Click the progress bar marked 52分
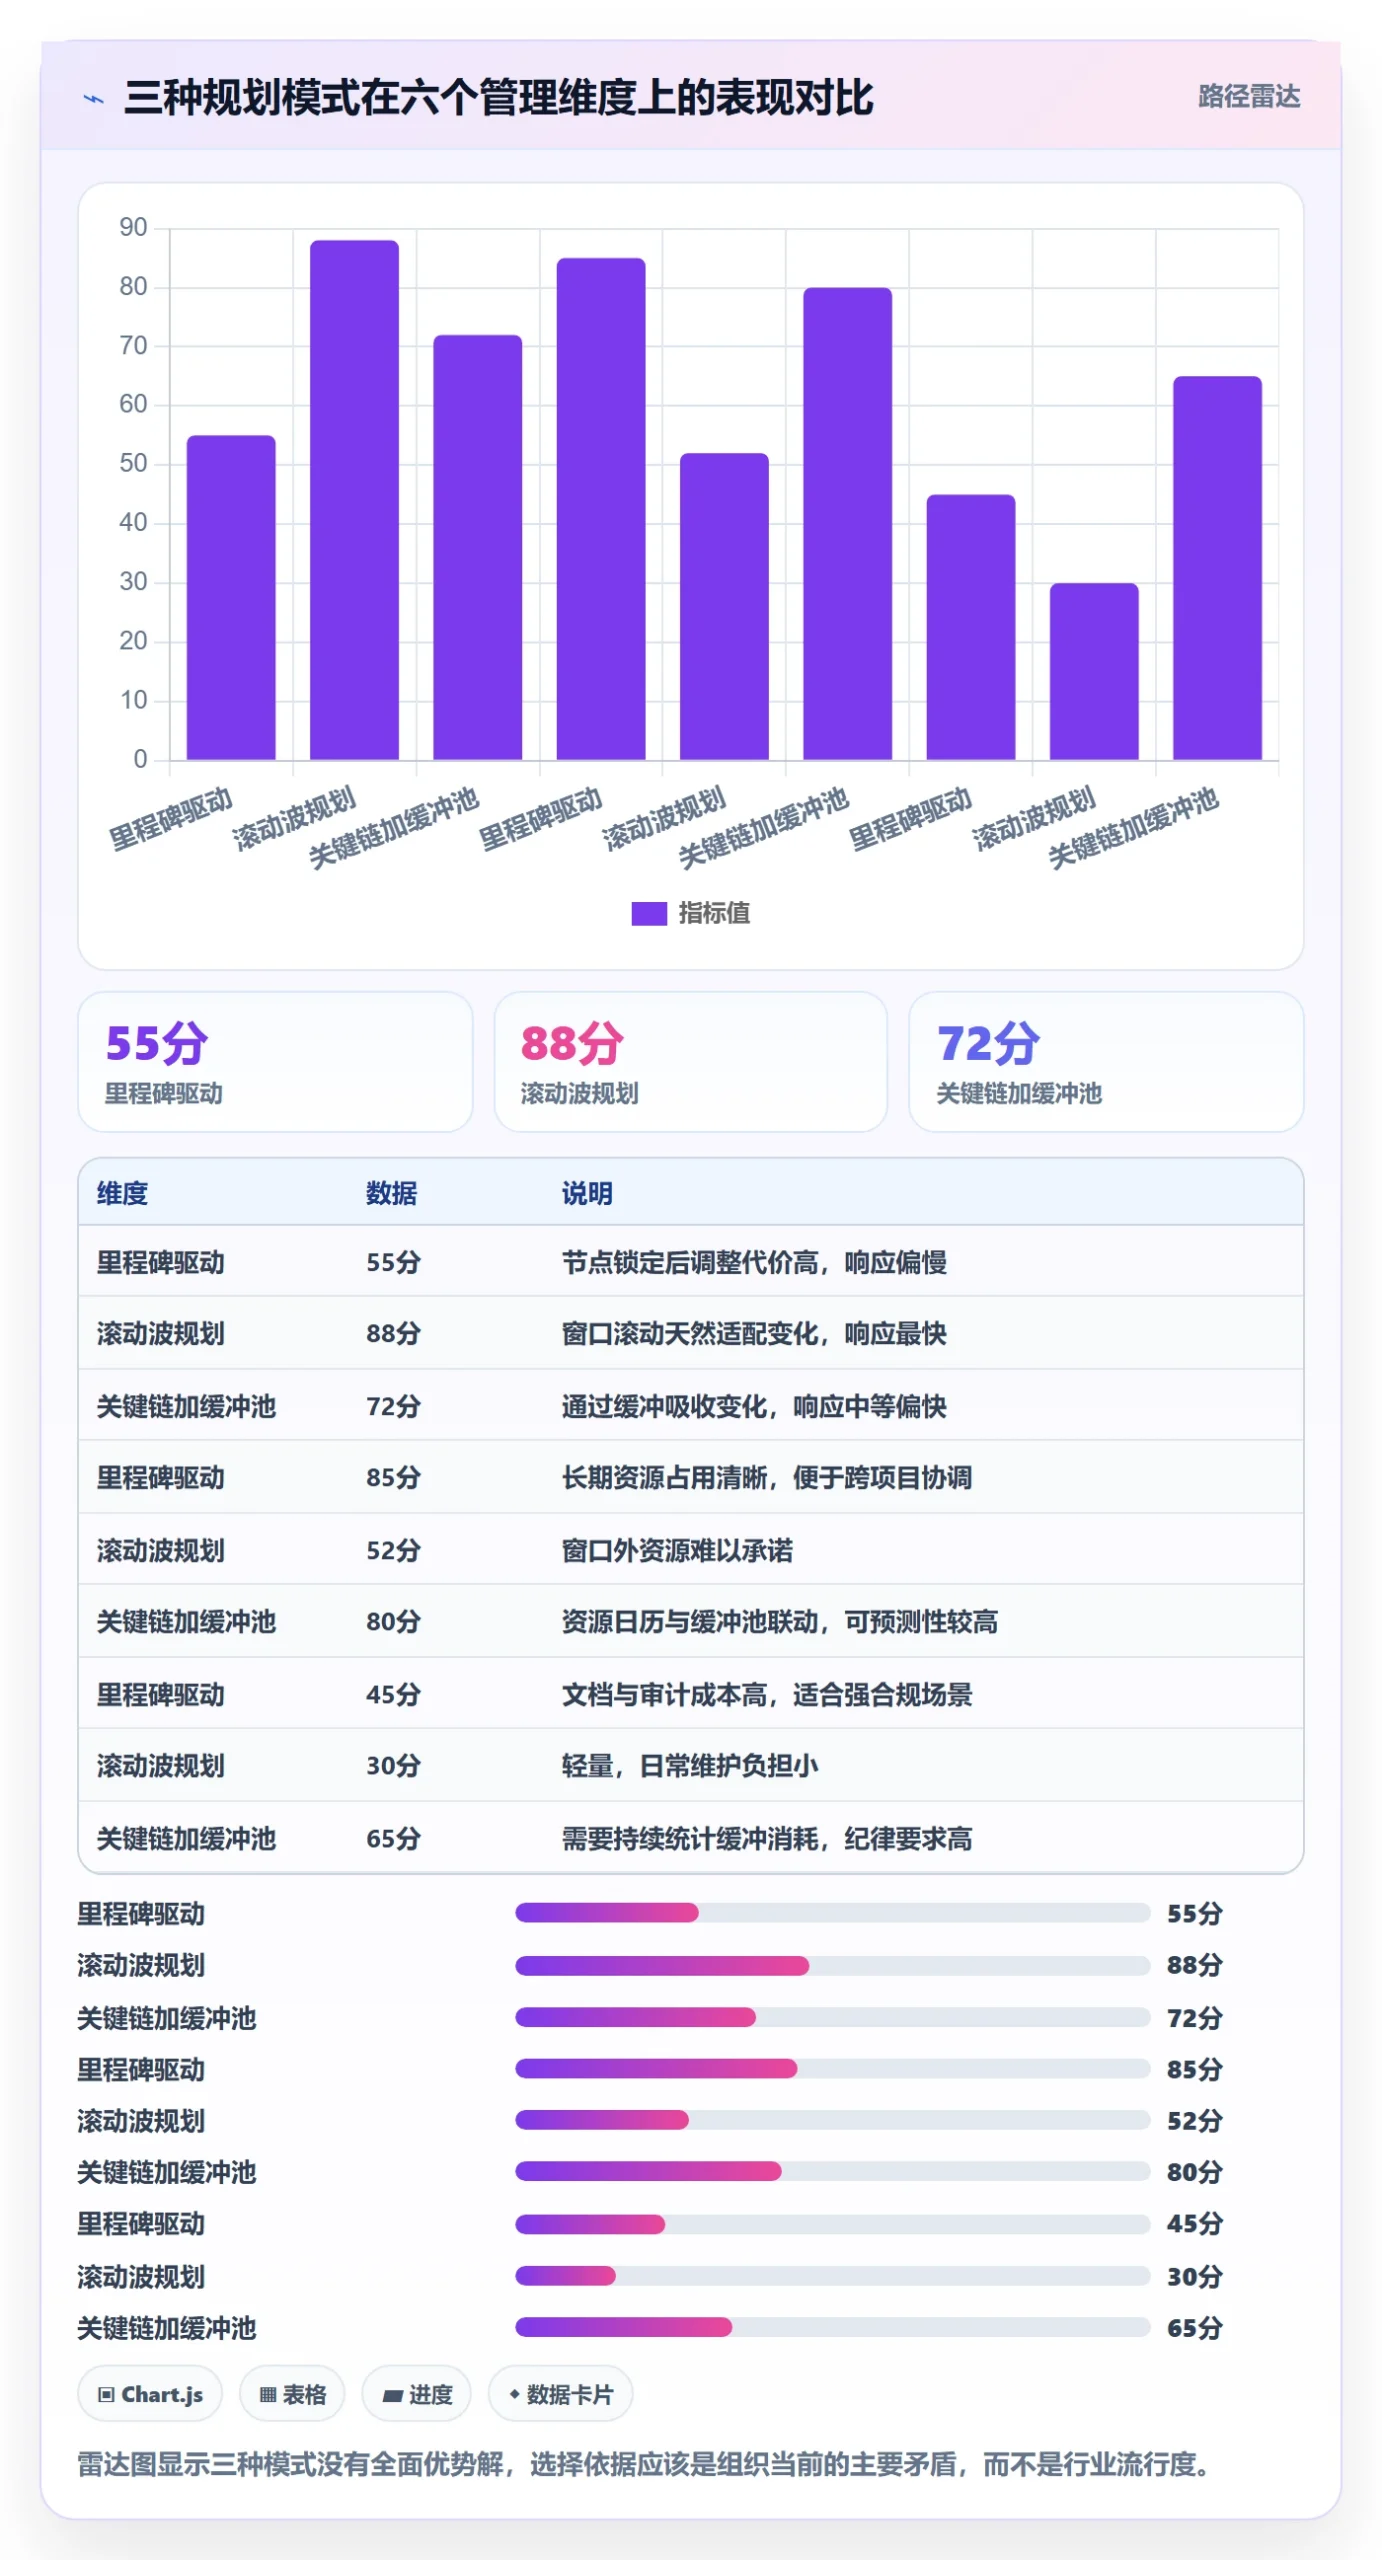This screenshot has height=2560, width=1382. (x=832, y=2120)
